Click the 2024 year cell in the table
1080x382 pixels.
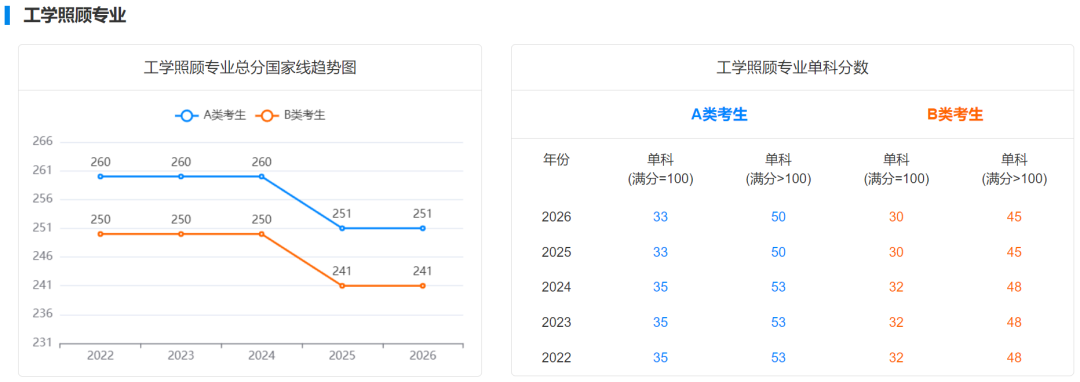point(557,287)
